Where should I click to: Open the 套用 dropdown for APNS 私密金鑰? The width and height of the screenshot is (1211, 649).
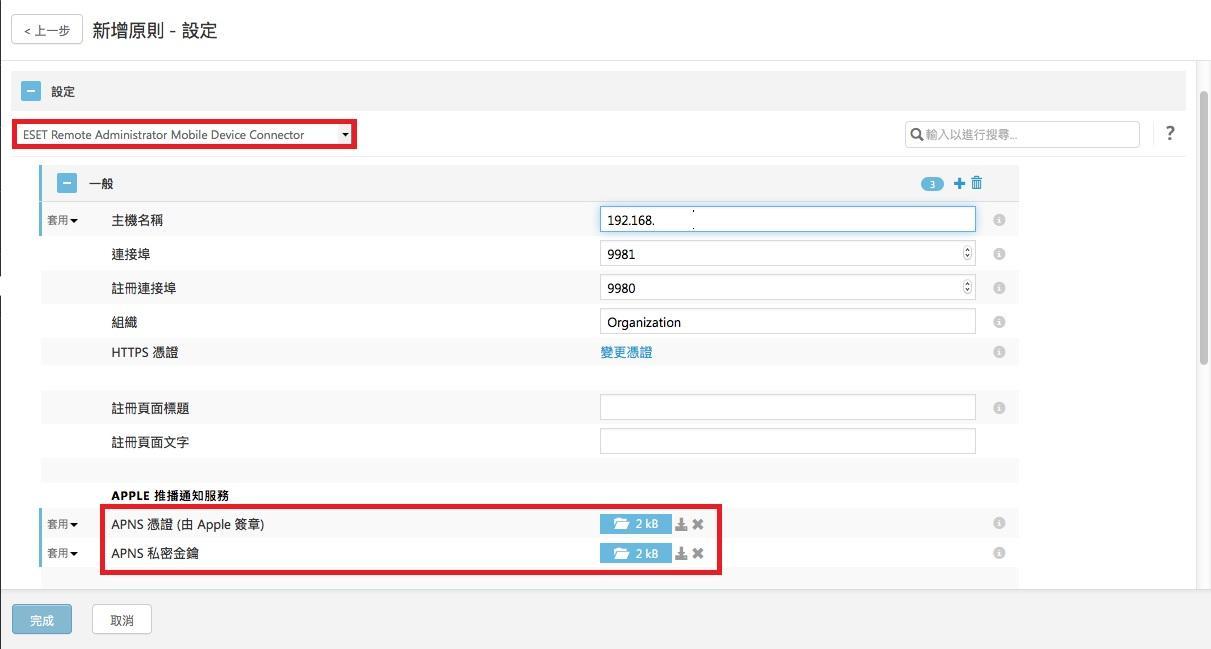click(x=62, y=553)
